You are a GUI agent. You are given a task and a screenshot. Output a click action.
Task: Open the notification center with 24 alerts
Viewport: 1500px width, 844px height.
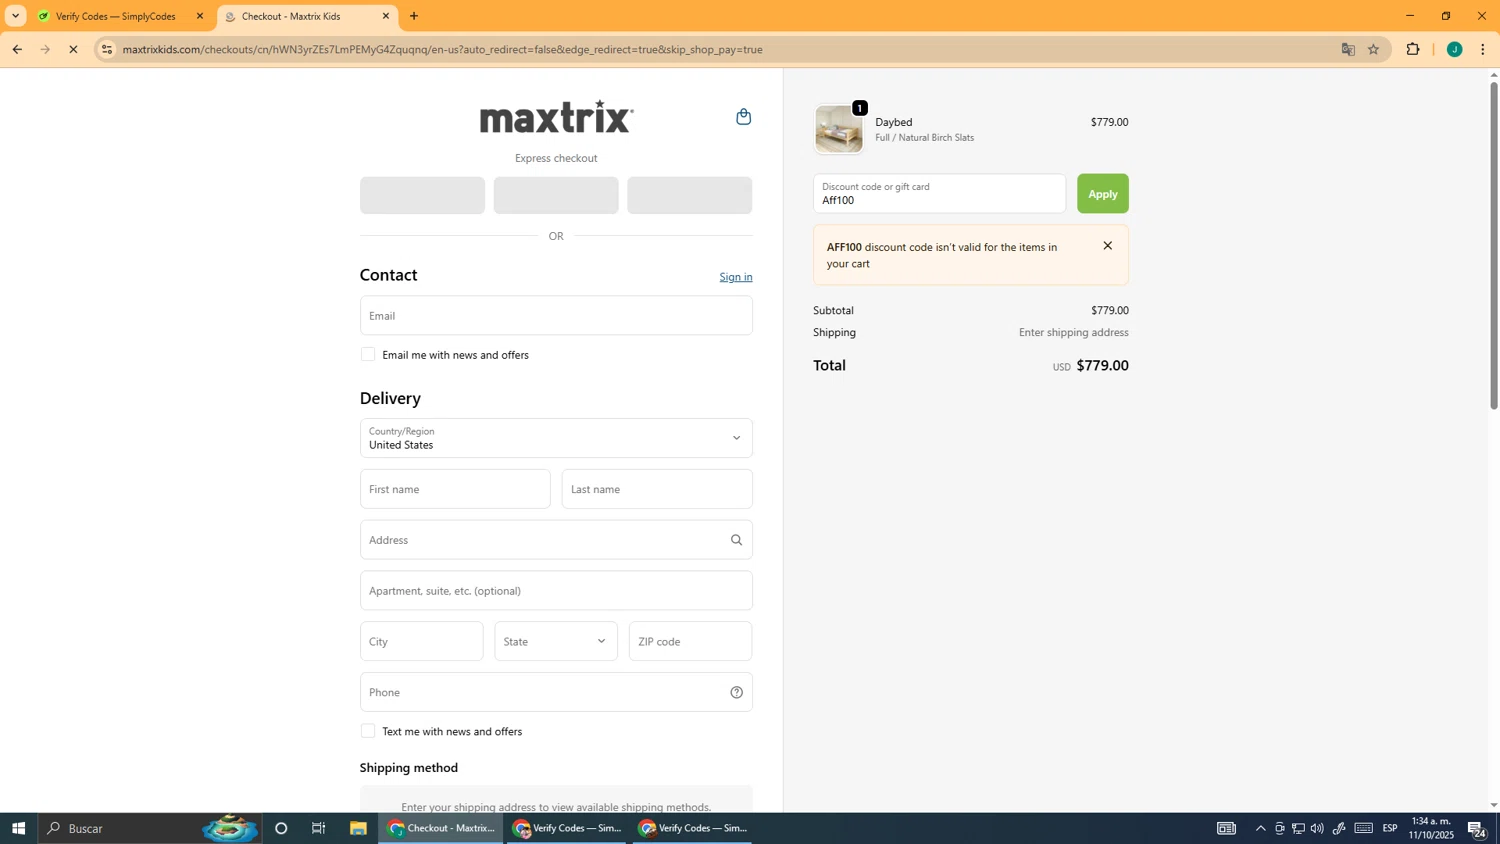(x=1476, y=828)
